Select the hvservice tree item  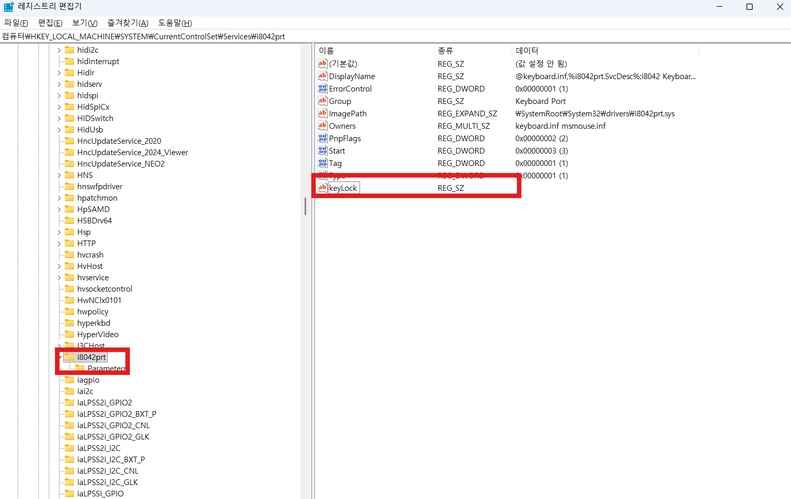point(93,278)
